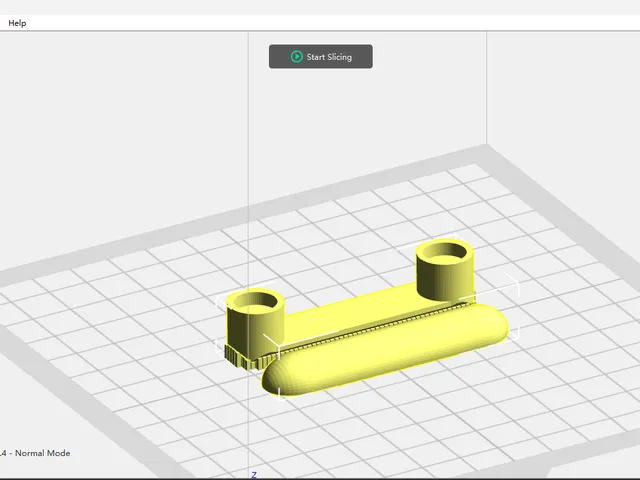Viewport: 640px width, 480px height.
Task: Click the Start Slicing button
Action: (320, 57)
